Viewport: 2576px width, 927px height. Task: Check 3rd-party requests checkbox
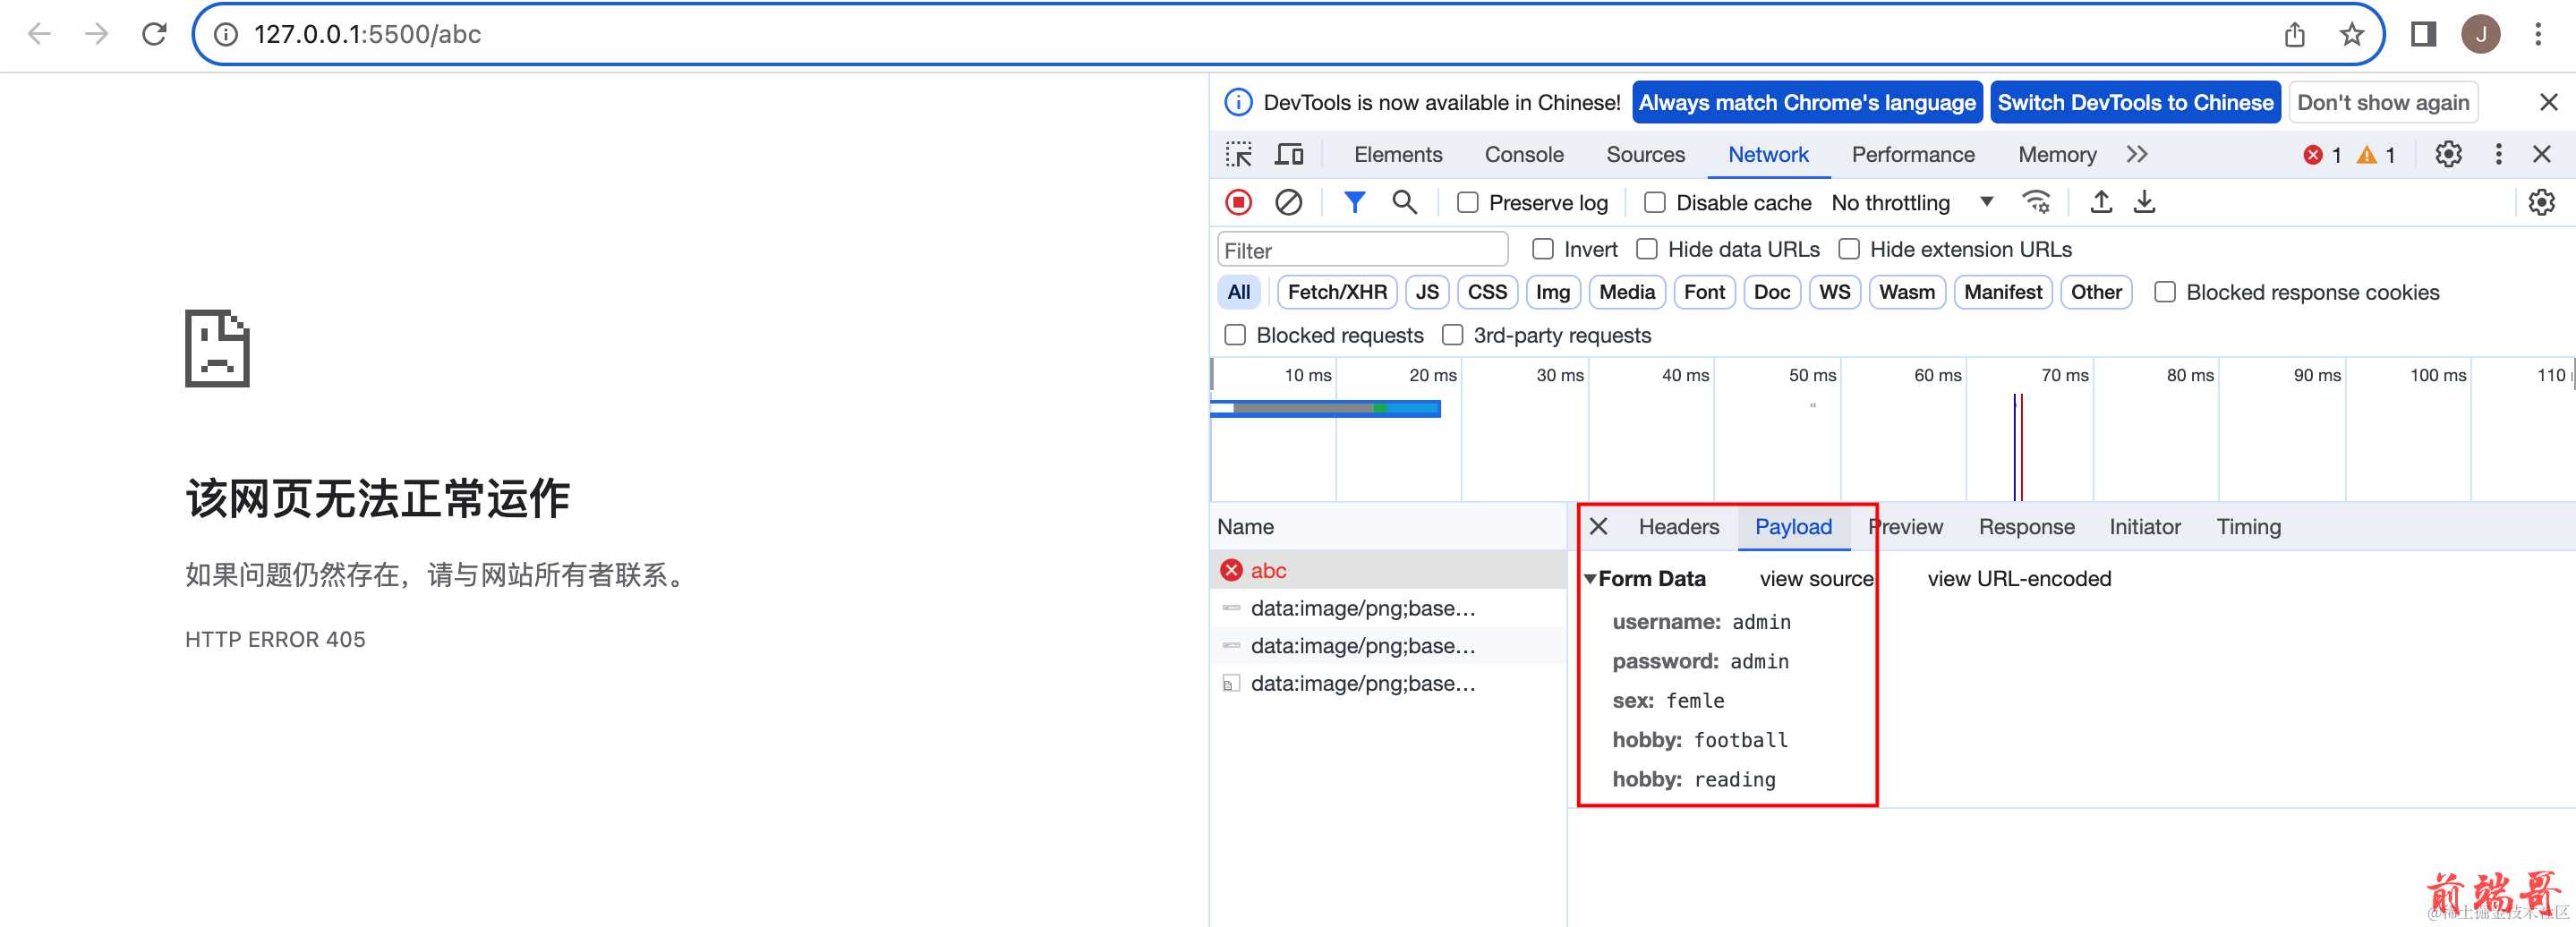coord(1453,335)
